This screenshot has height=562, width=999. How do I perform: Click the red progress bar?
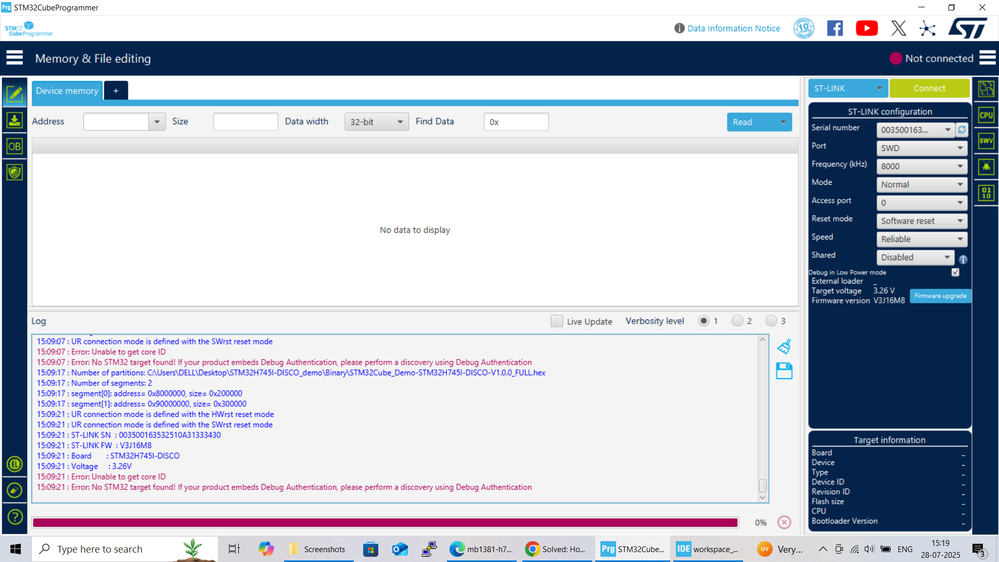coord(385,522)
